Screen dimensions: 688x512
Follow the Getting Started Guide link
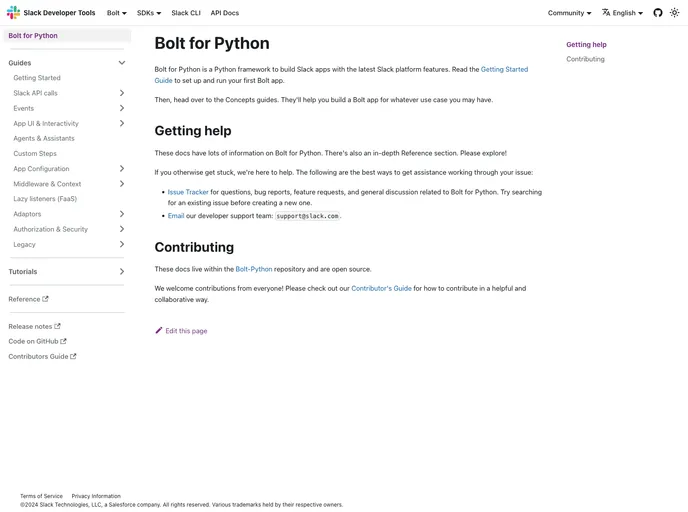pos(504,69)
